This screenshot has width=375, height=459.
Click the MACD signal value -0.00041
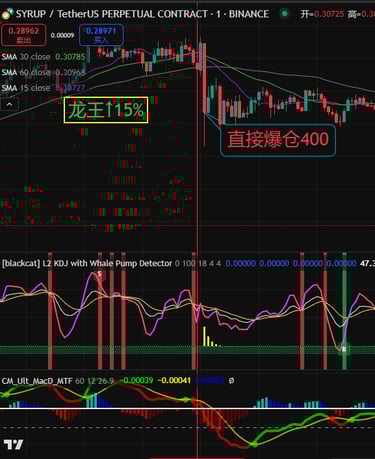[x=174, y=380]
